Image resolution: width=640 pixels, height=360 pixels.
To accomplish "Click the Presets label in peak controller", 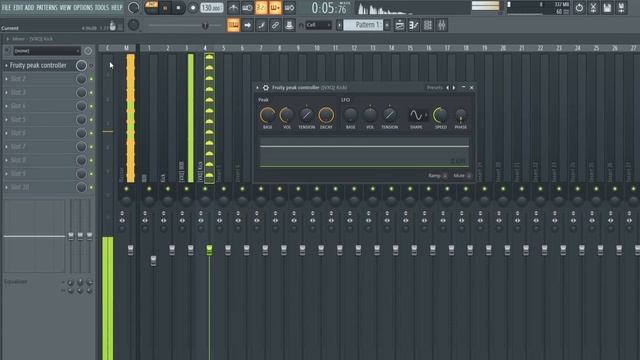I will (435, 87).
